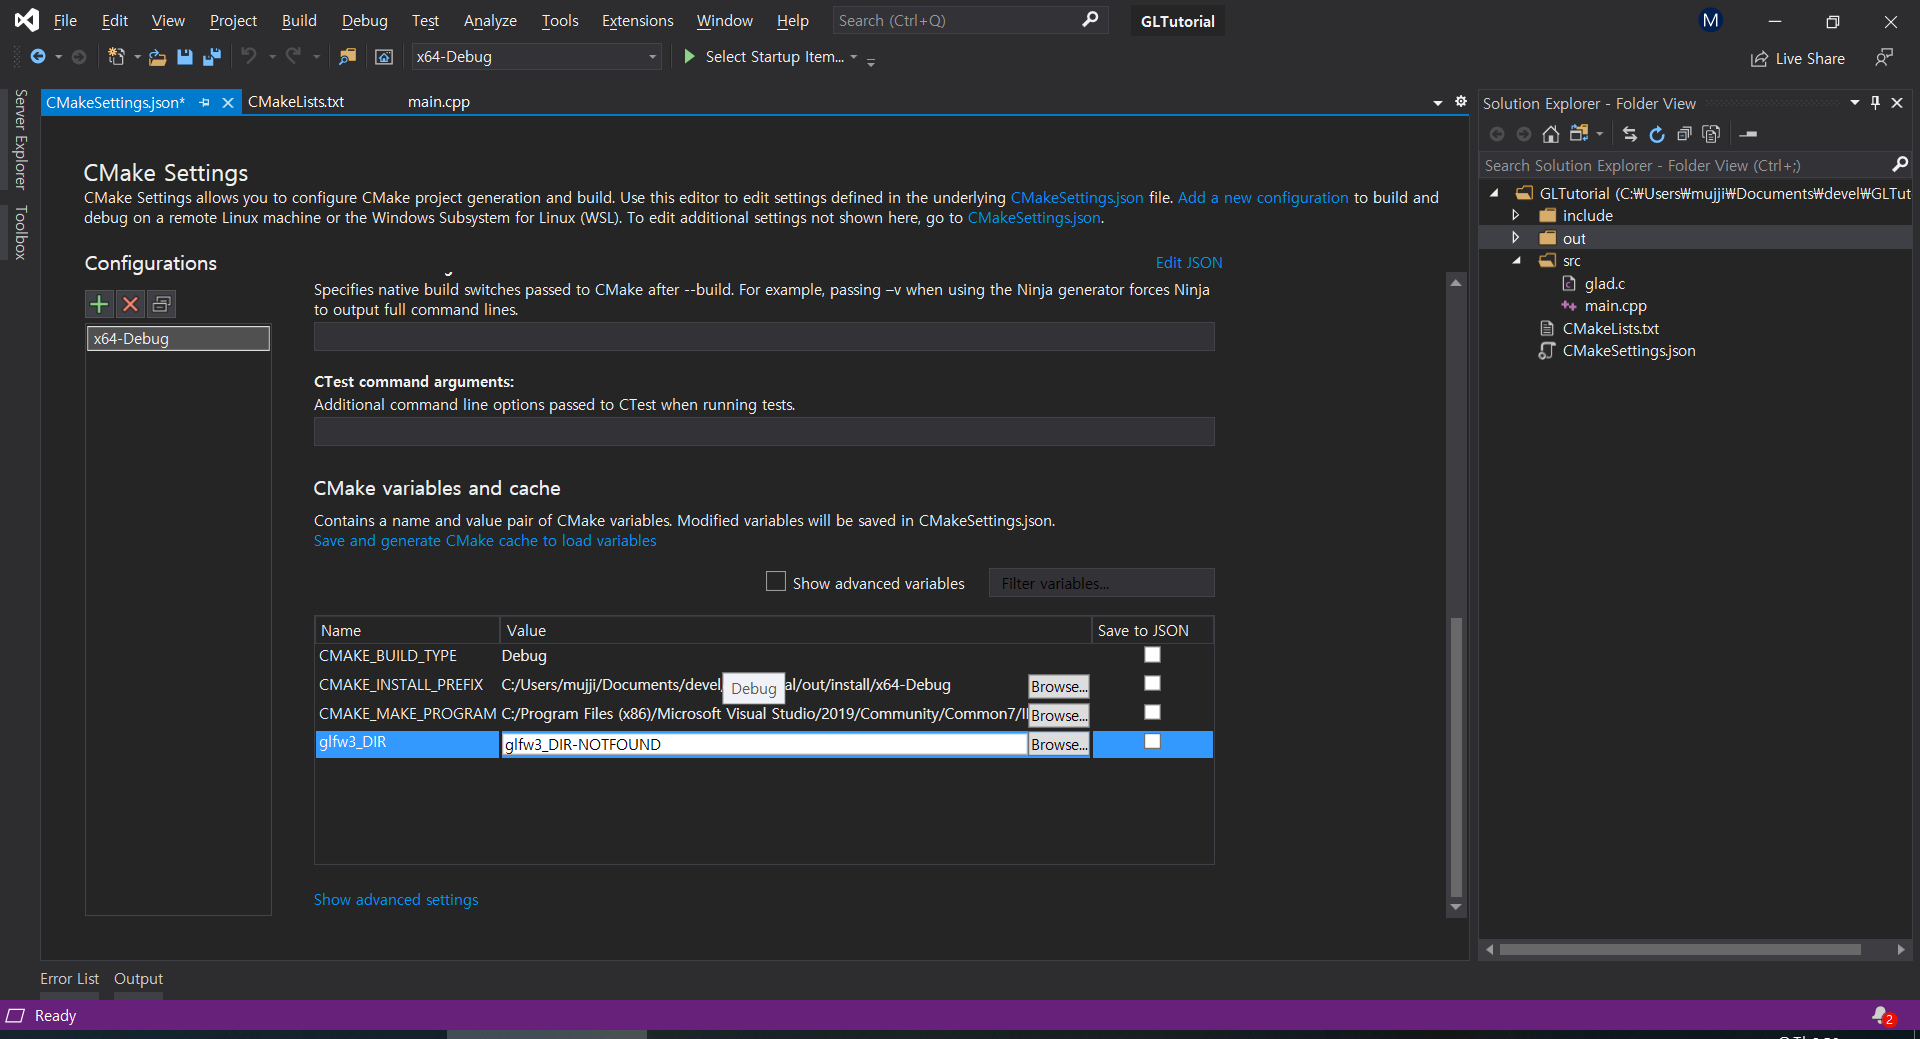
Task: Clone the selected configuration icon
Action: (161, 304)
